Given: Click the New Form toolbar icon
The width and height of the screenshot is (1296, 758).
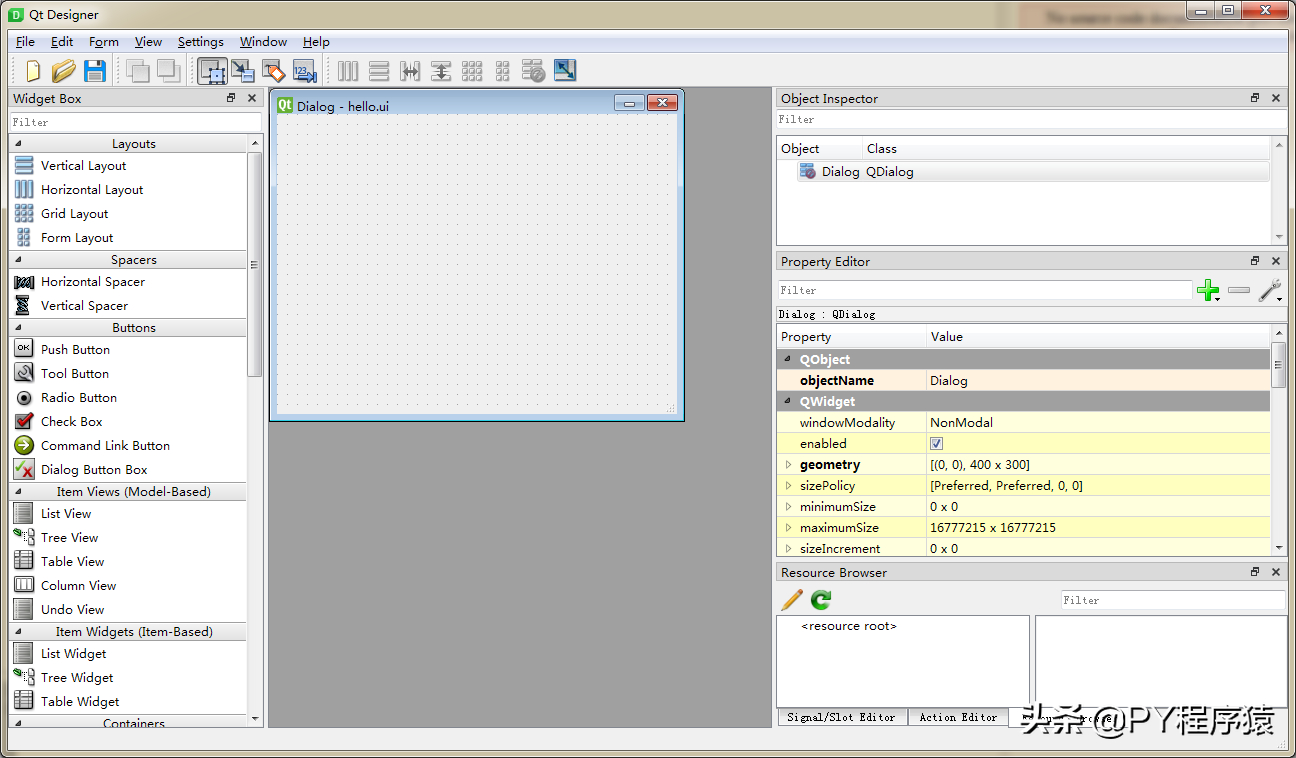Looking at the screenshot, I should 33,70.
